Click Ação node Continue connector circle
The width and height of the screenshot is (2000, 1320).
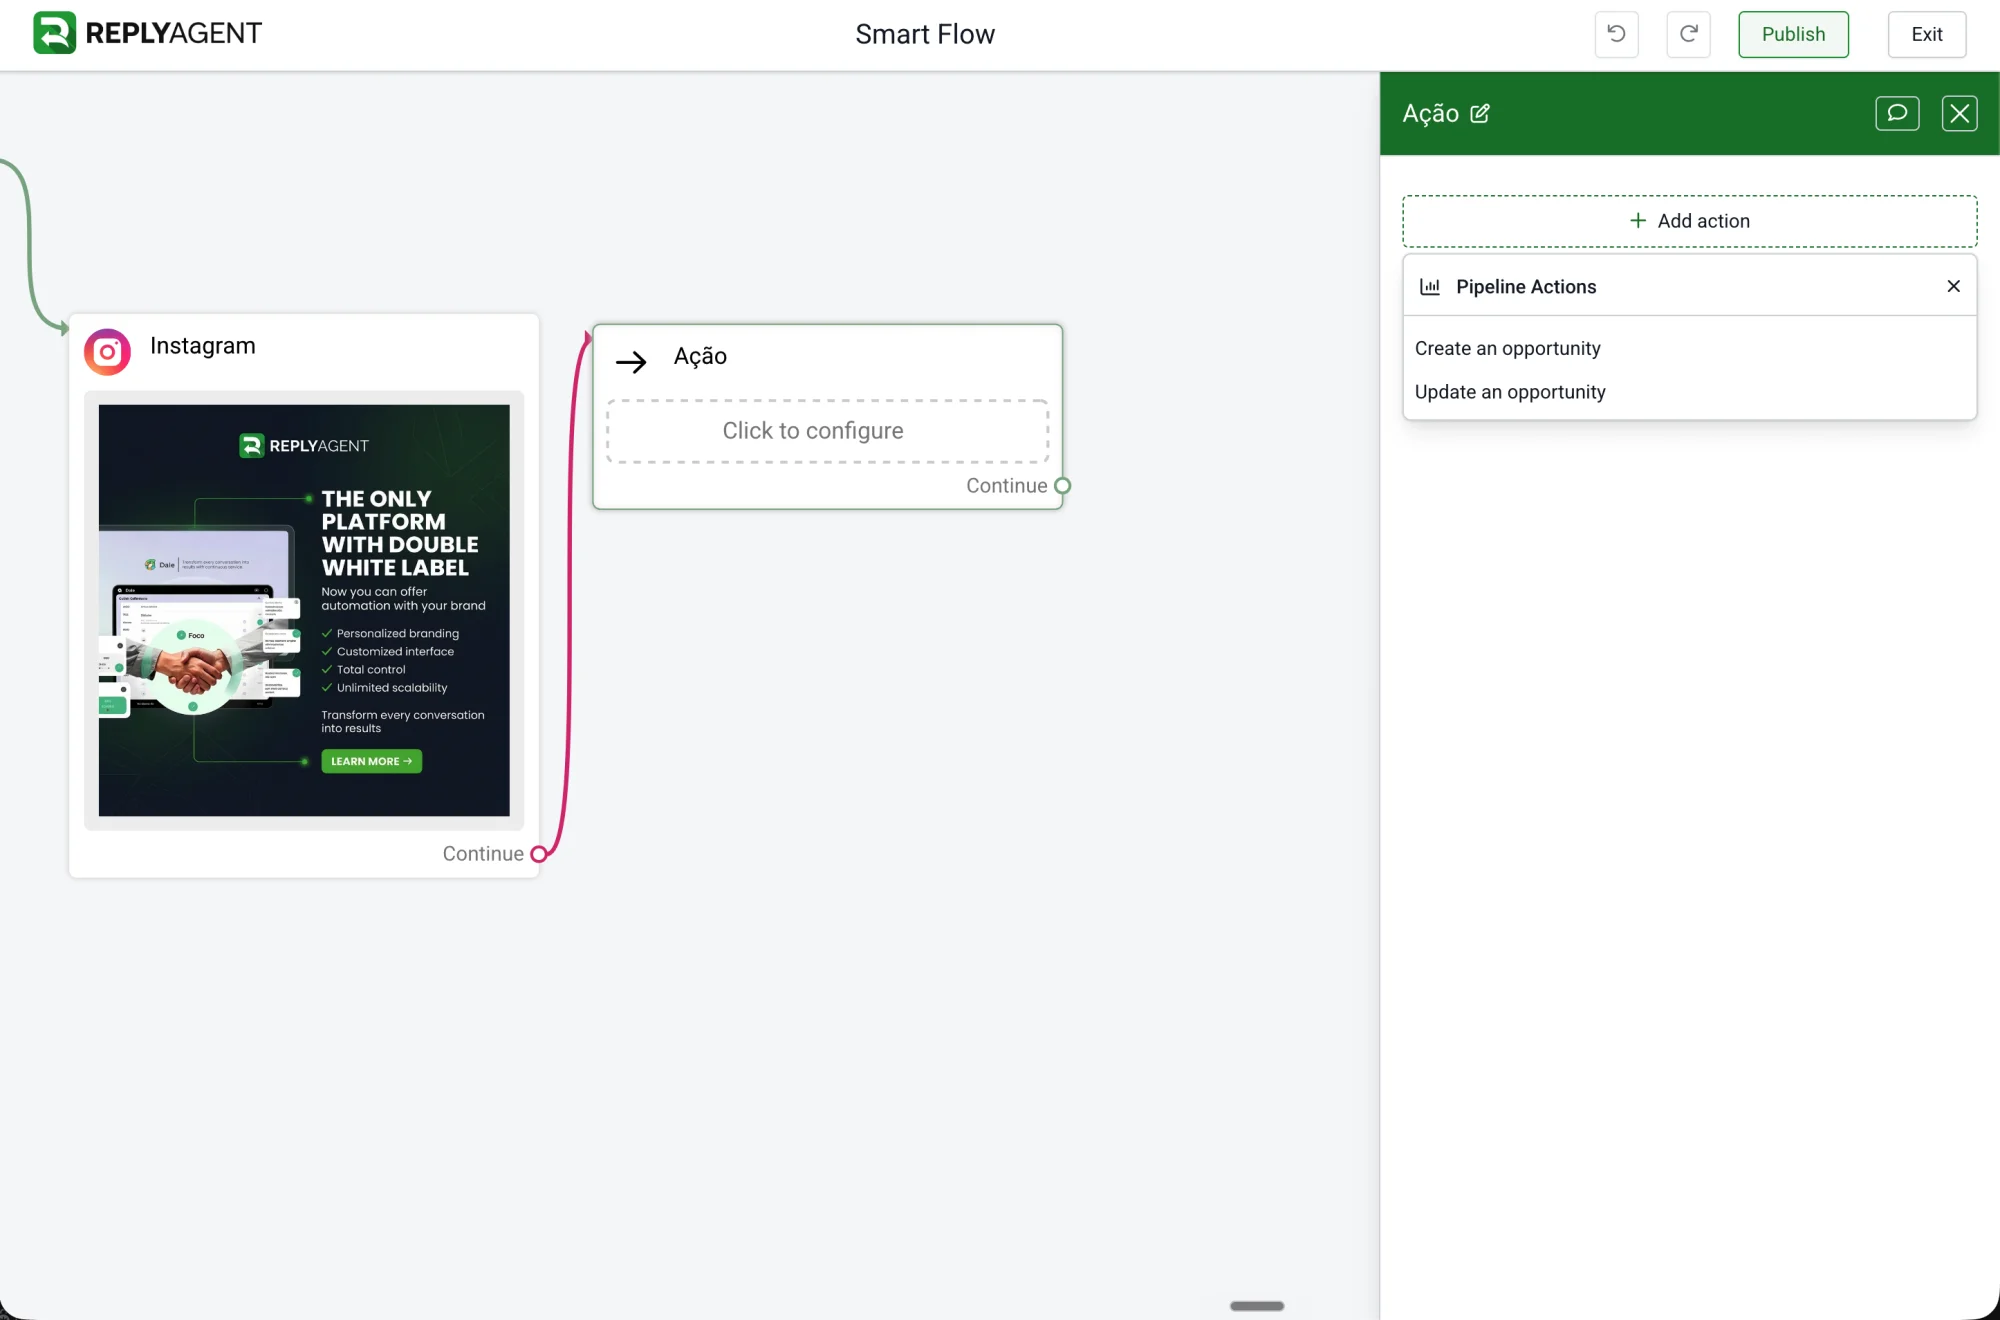(1062, 486)
